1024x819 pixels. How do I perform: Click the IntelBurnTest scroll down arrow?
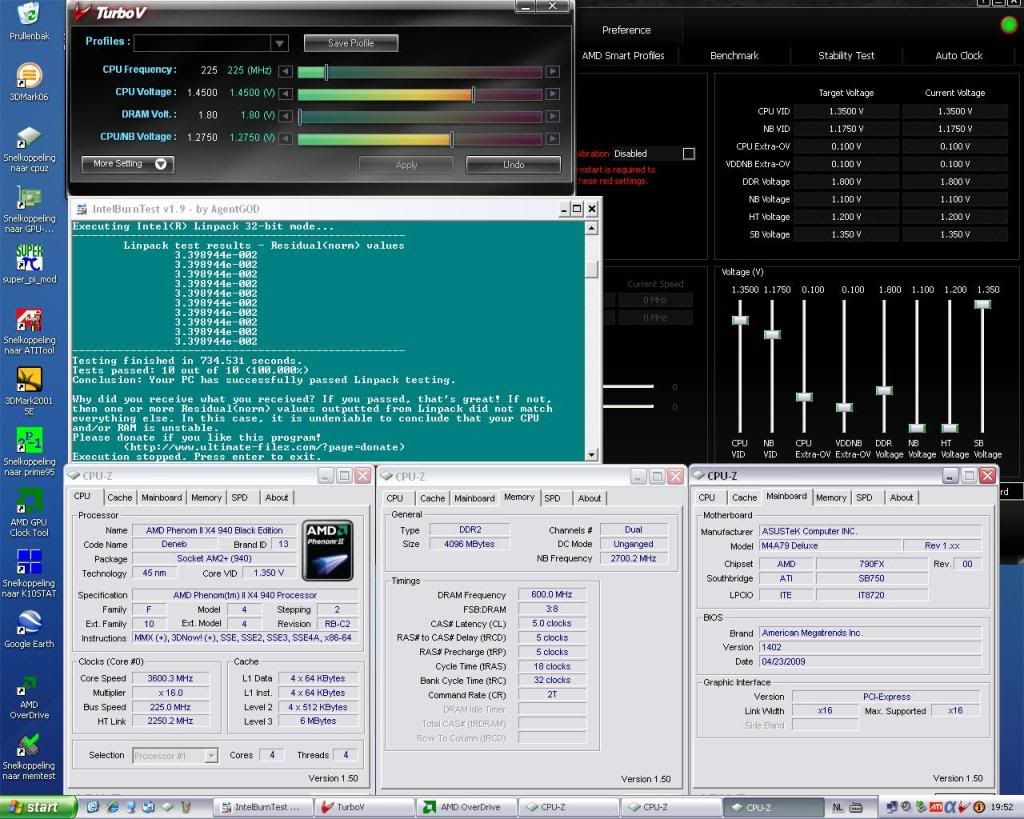[591, 455]
